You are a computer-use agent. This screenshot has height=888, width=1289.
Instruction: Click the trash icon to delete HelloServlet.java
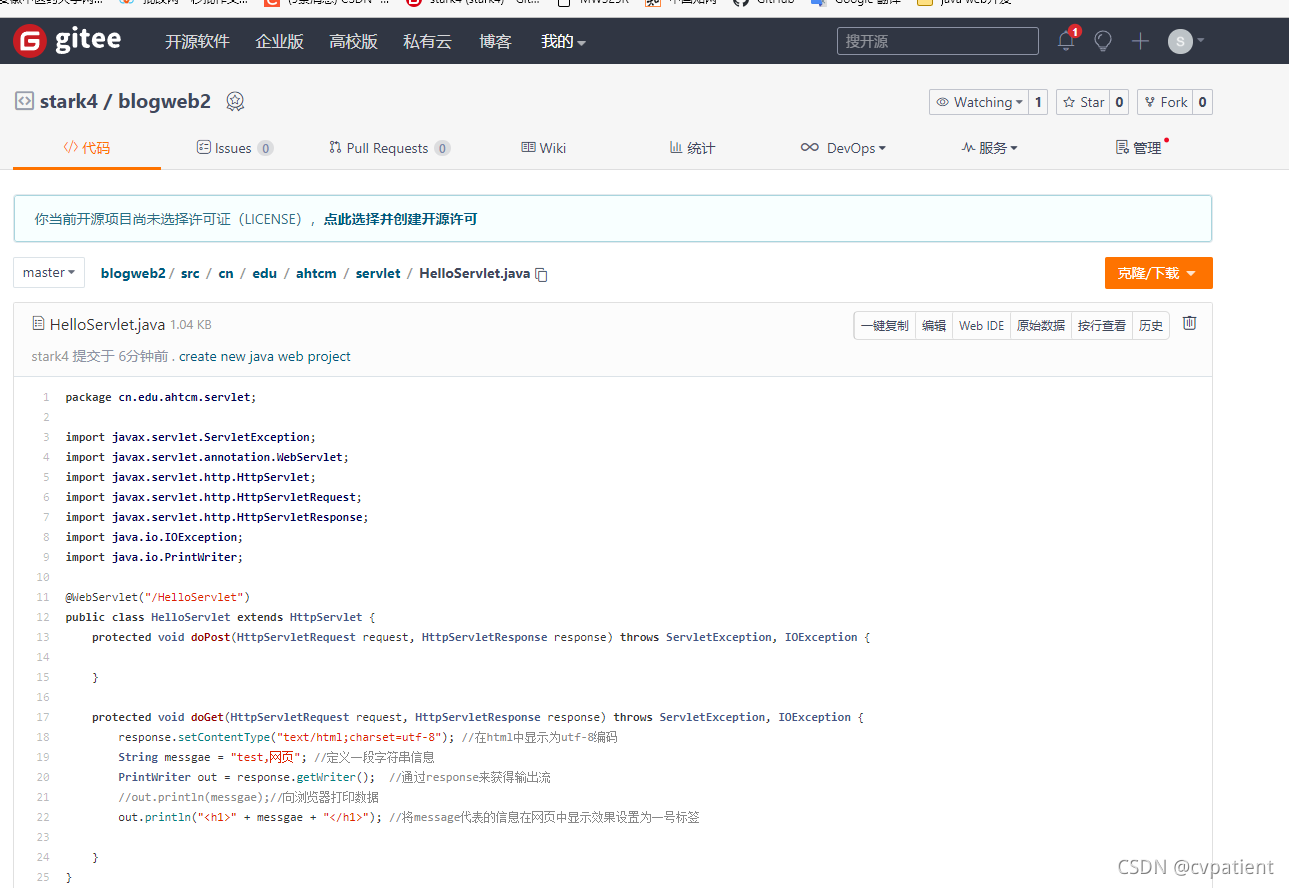1189,322
